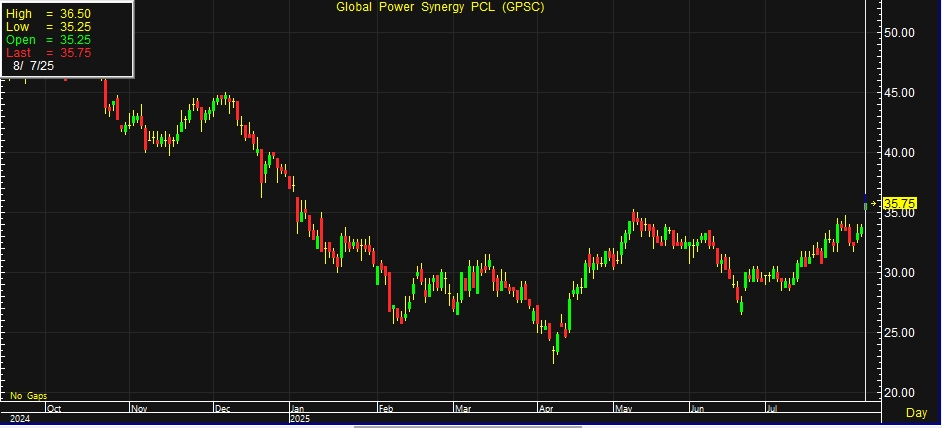
Task: Click the Low = 35.25 readout
Action: pyautogui.click(x=48, y=26)
